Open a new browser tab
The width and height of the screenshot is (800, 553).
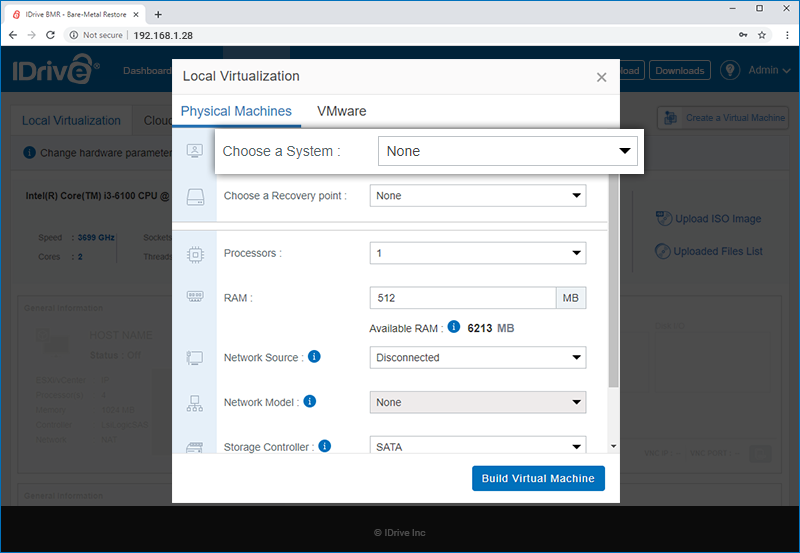(x=158, y=15)
